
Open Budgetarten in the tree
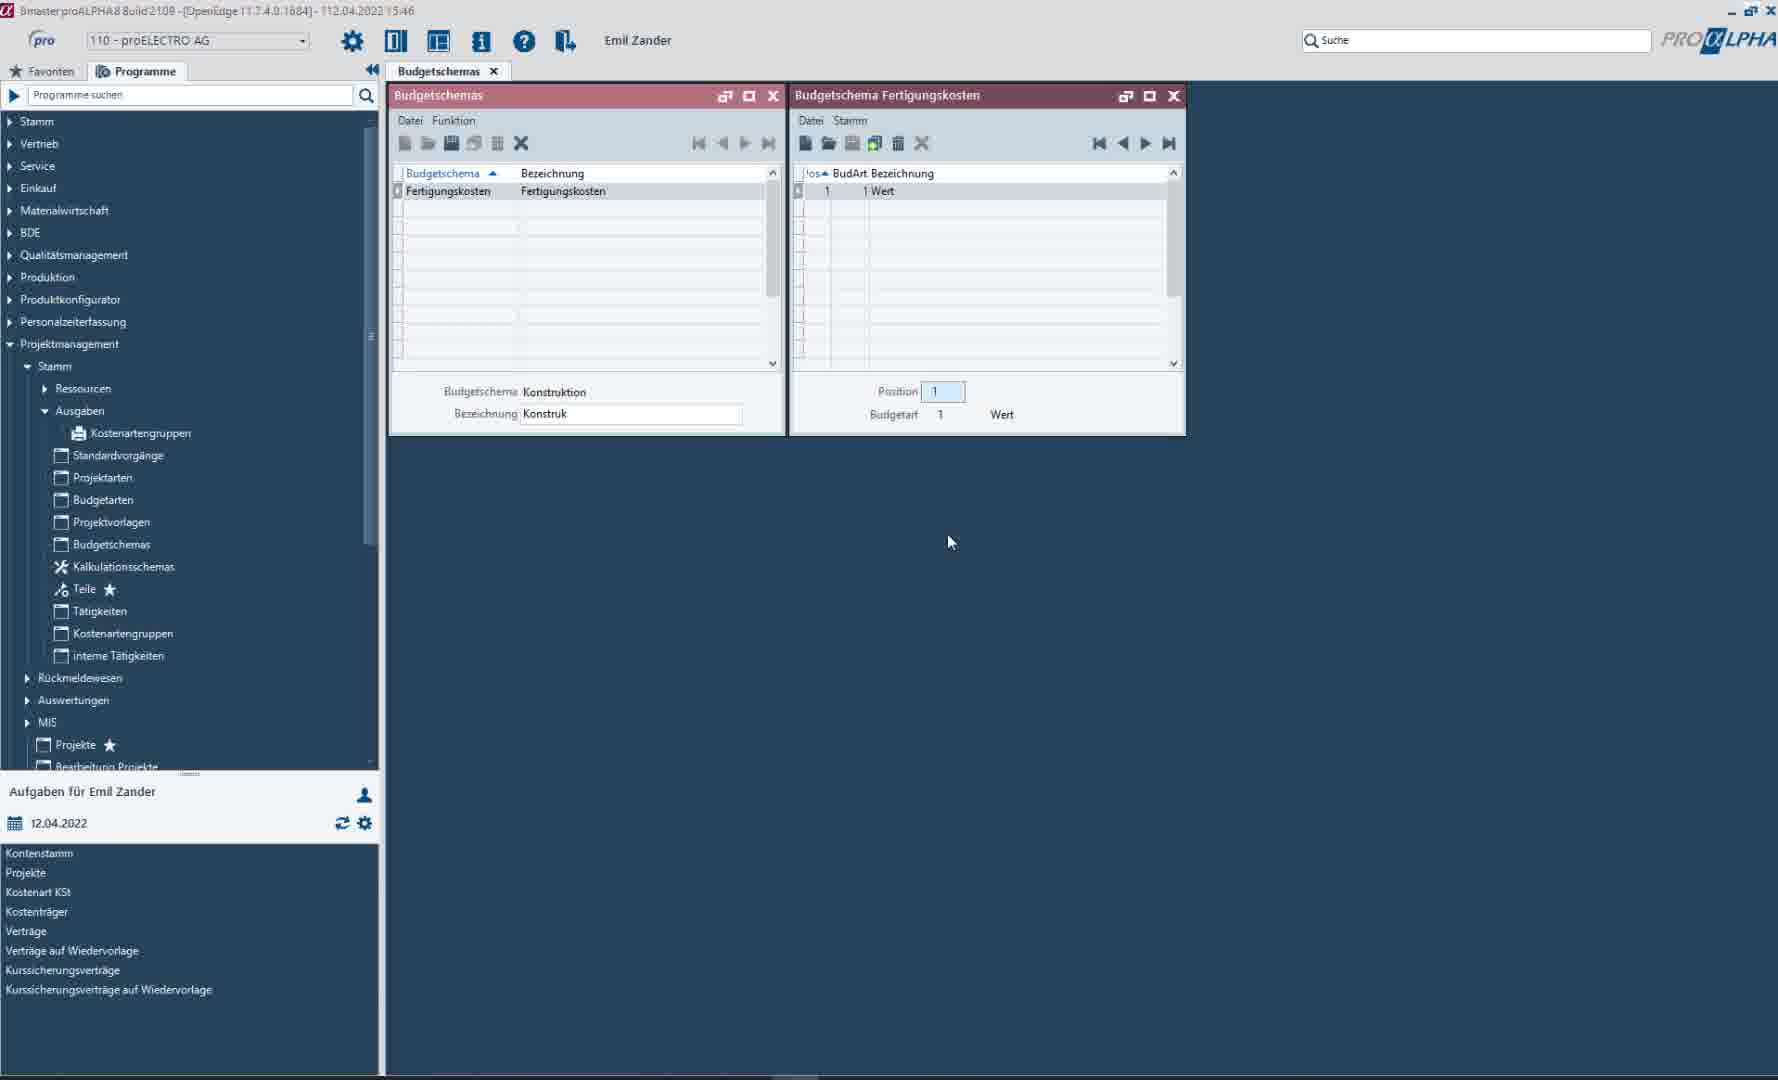(103, 500)
